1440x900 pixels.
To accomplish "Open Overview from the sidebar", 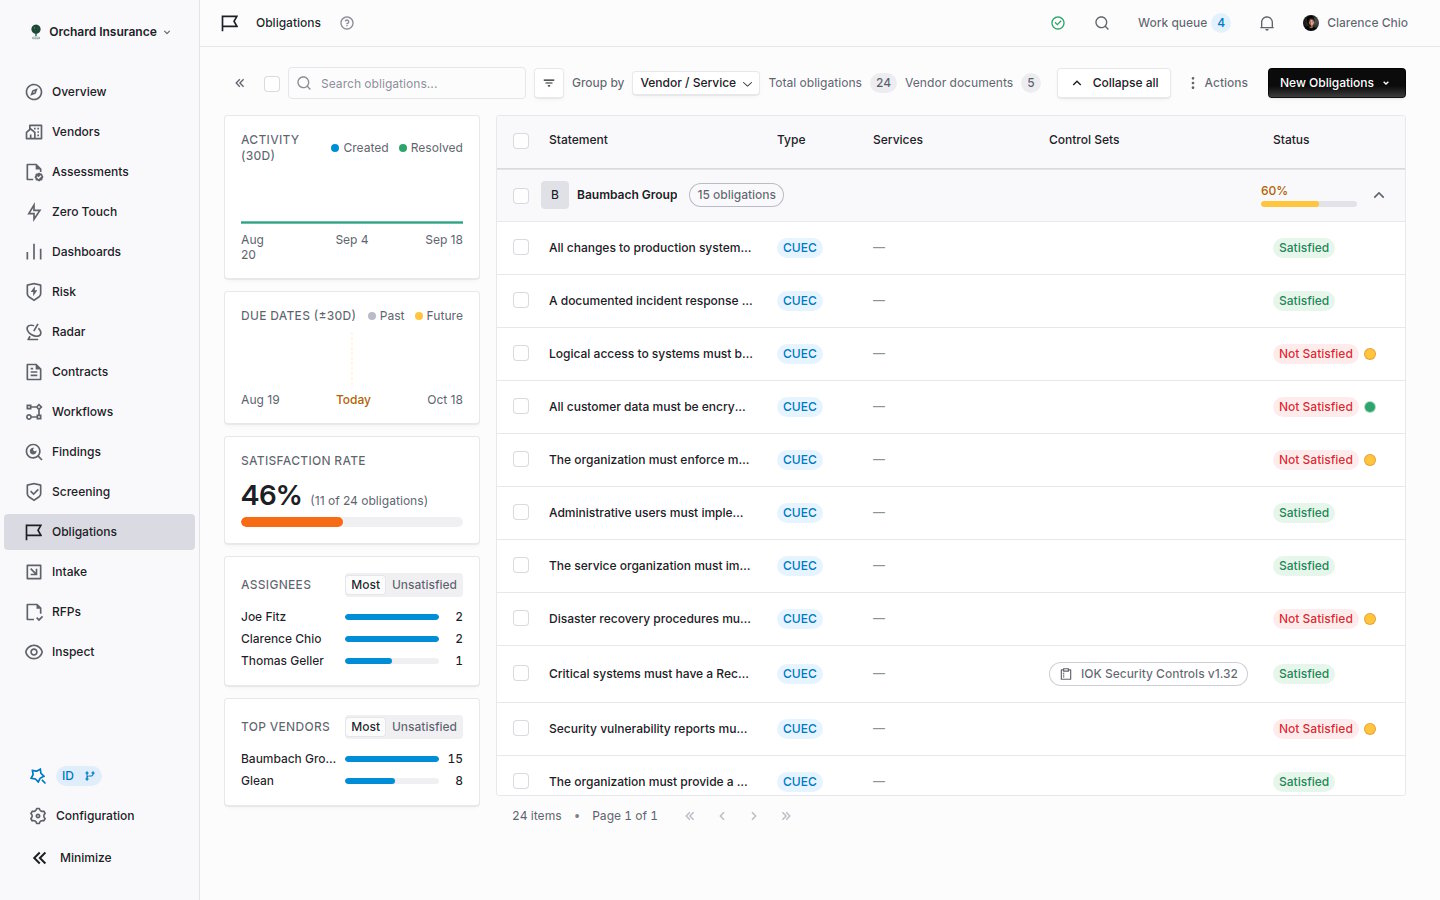I will [x=99, y=92].
